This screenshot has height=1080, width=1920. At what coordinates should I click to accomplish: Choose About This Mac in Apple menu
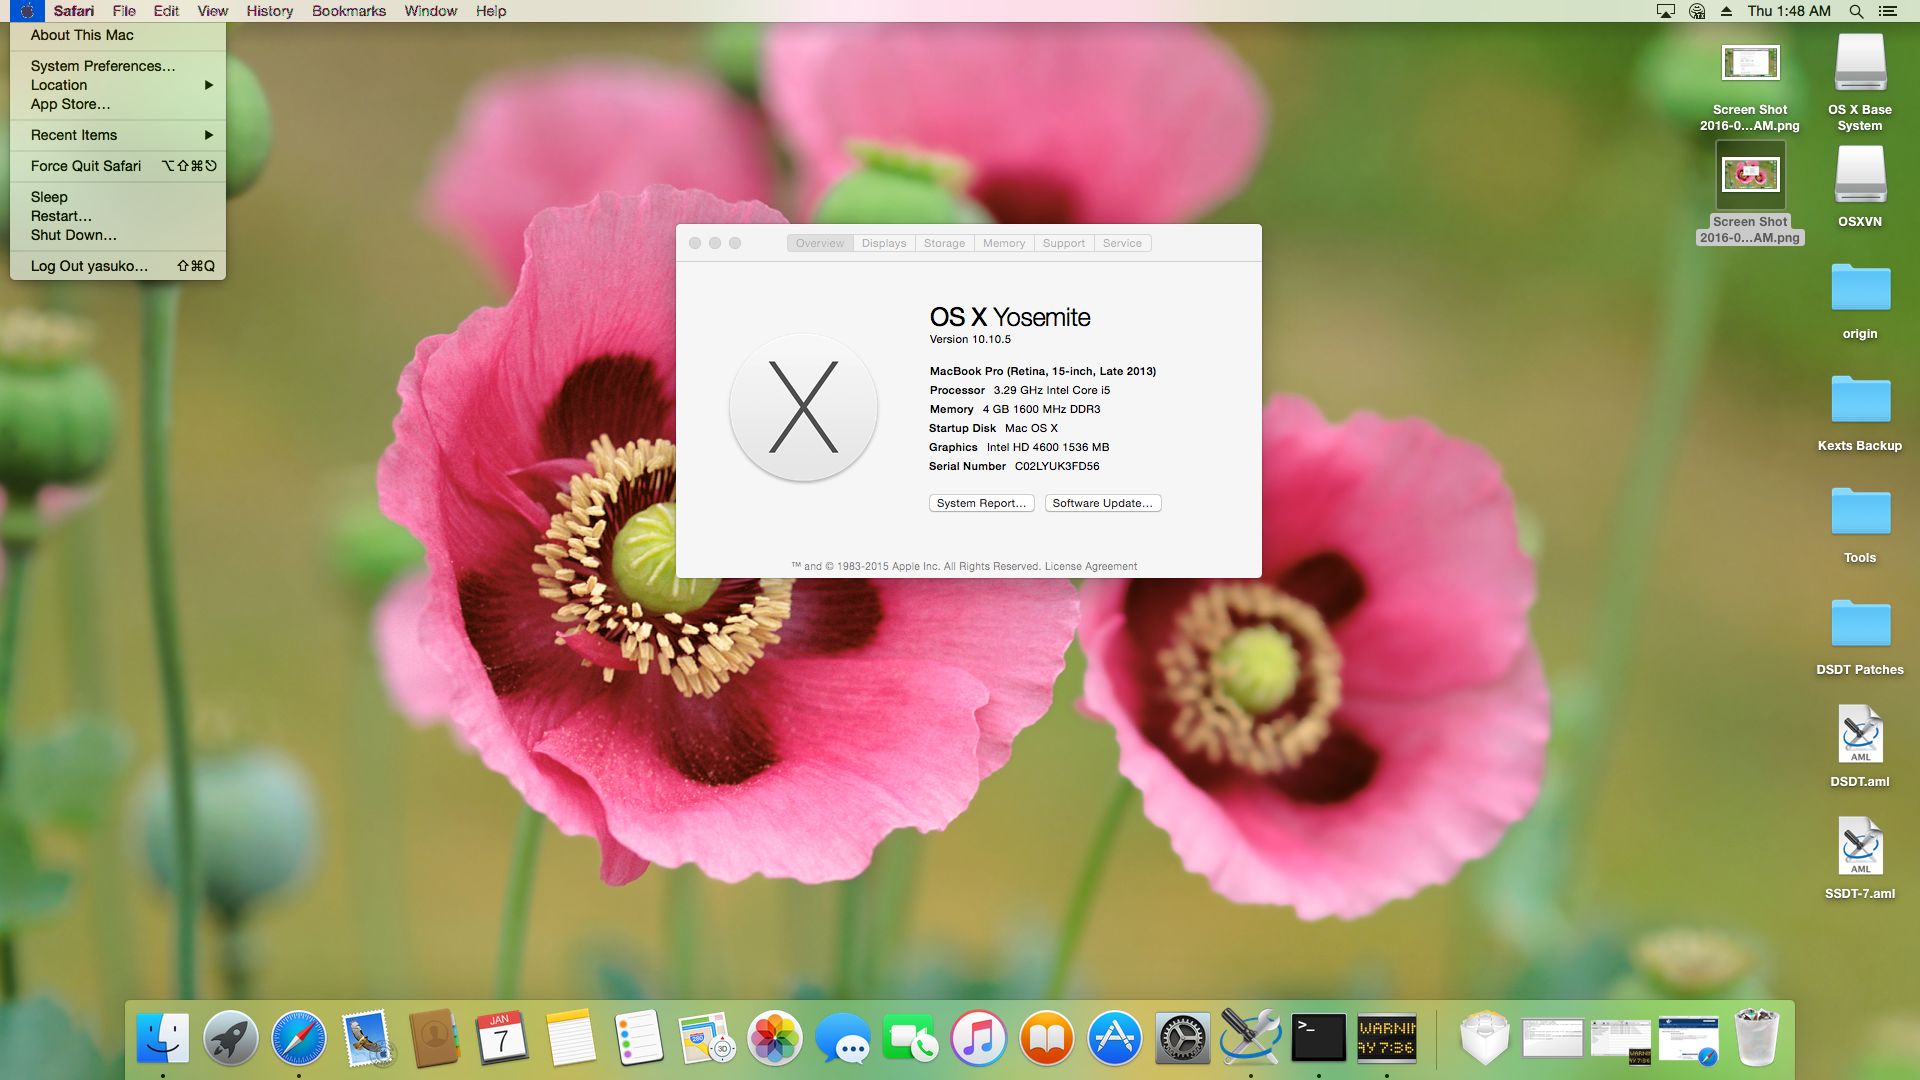pyautogui.click(x=118, y=35)
